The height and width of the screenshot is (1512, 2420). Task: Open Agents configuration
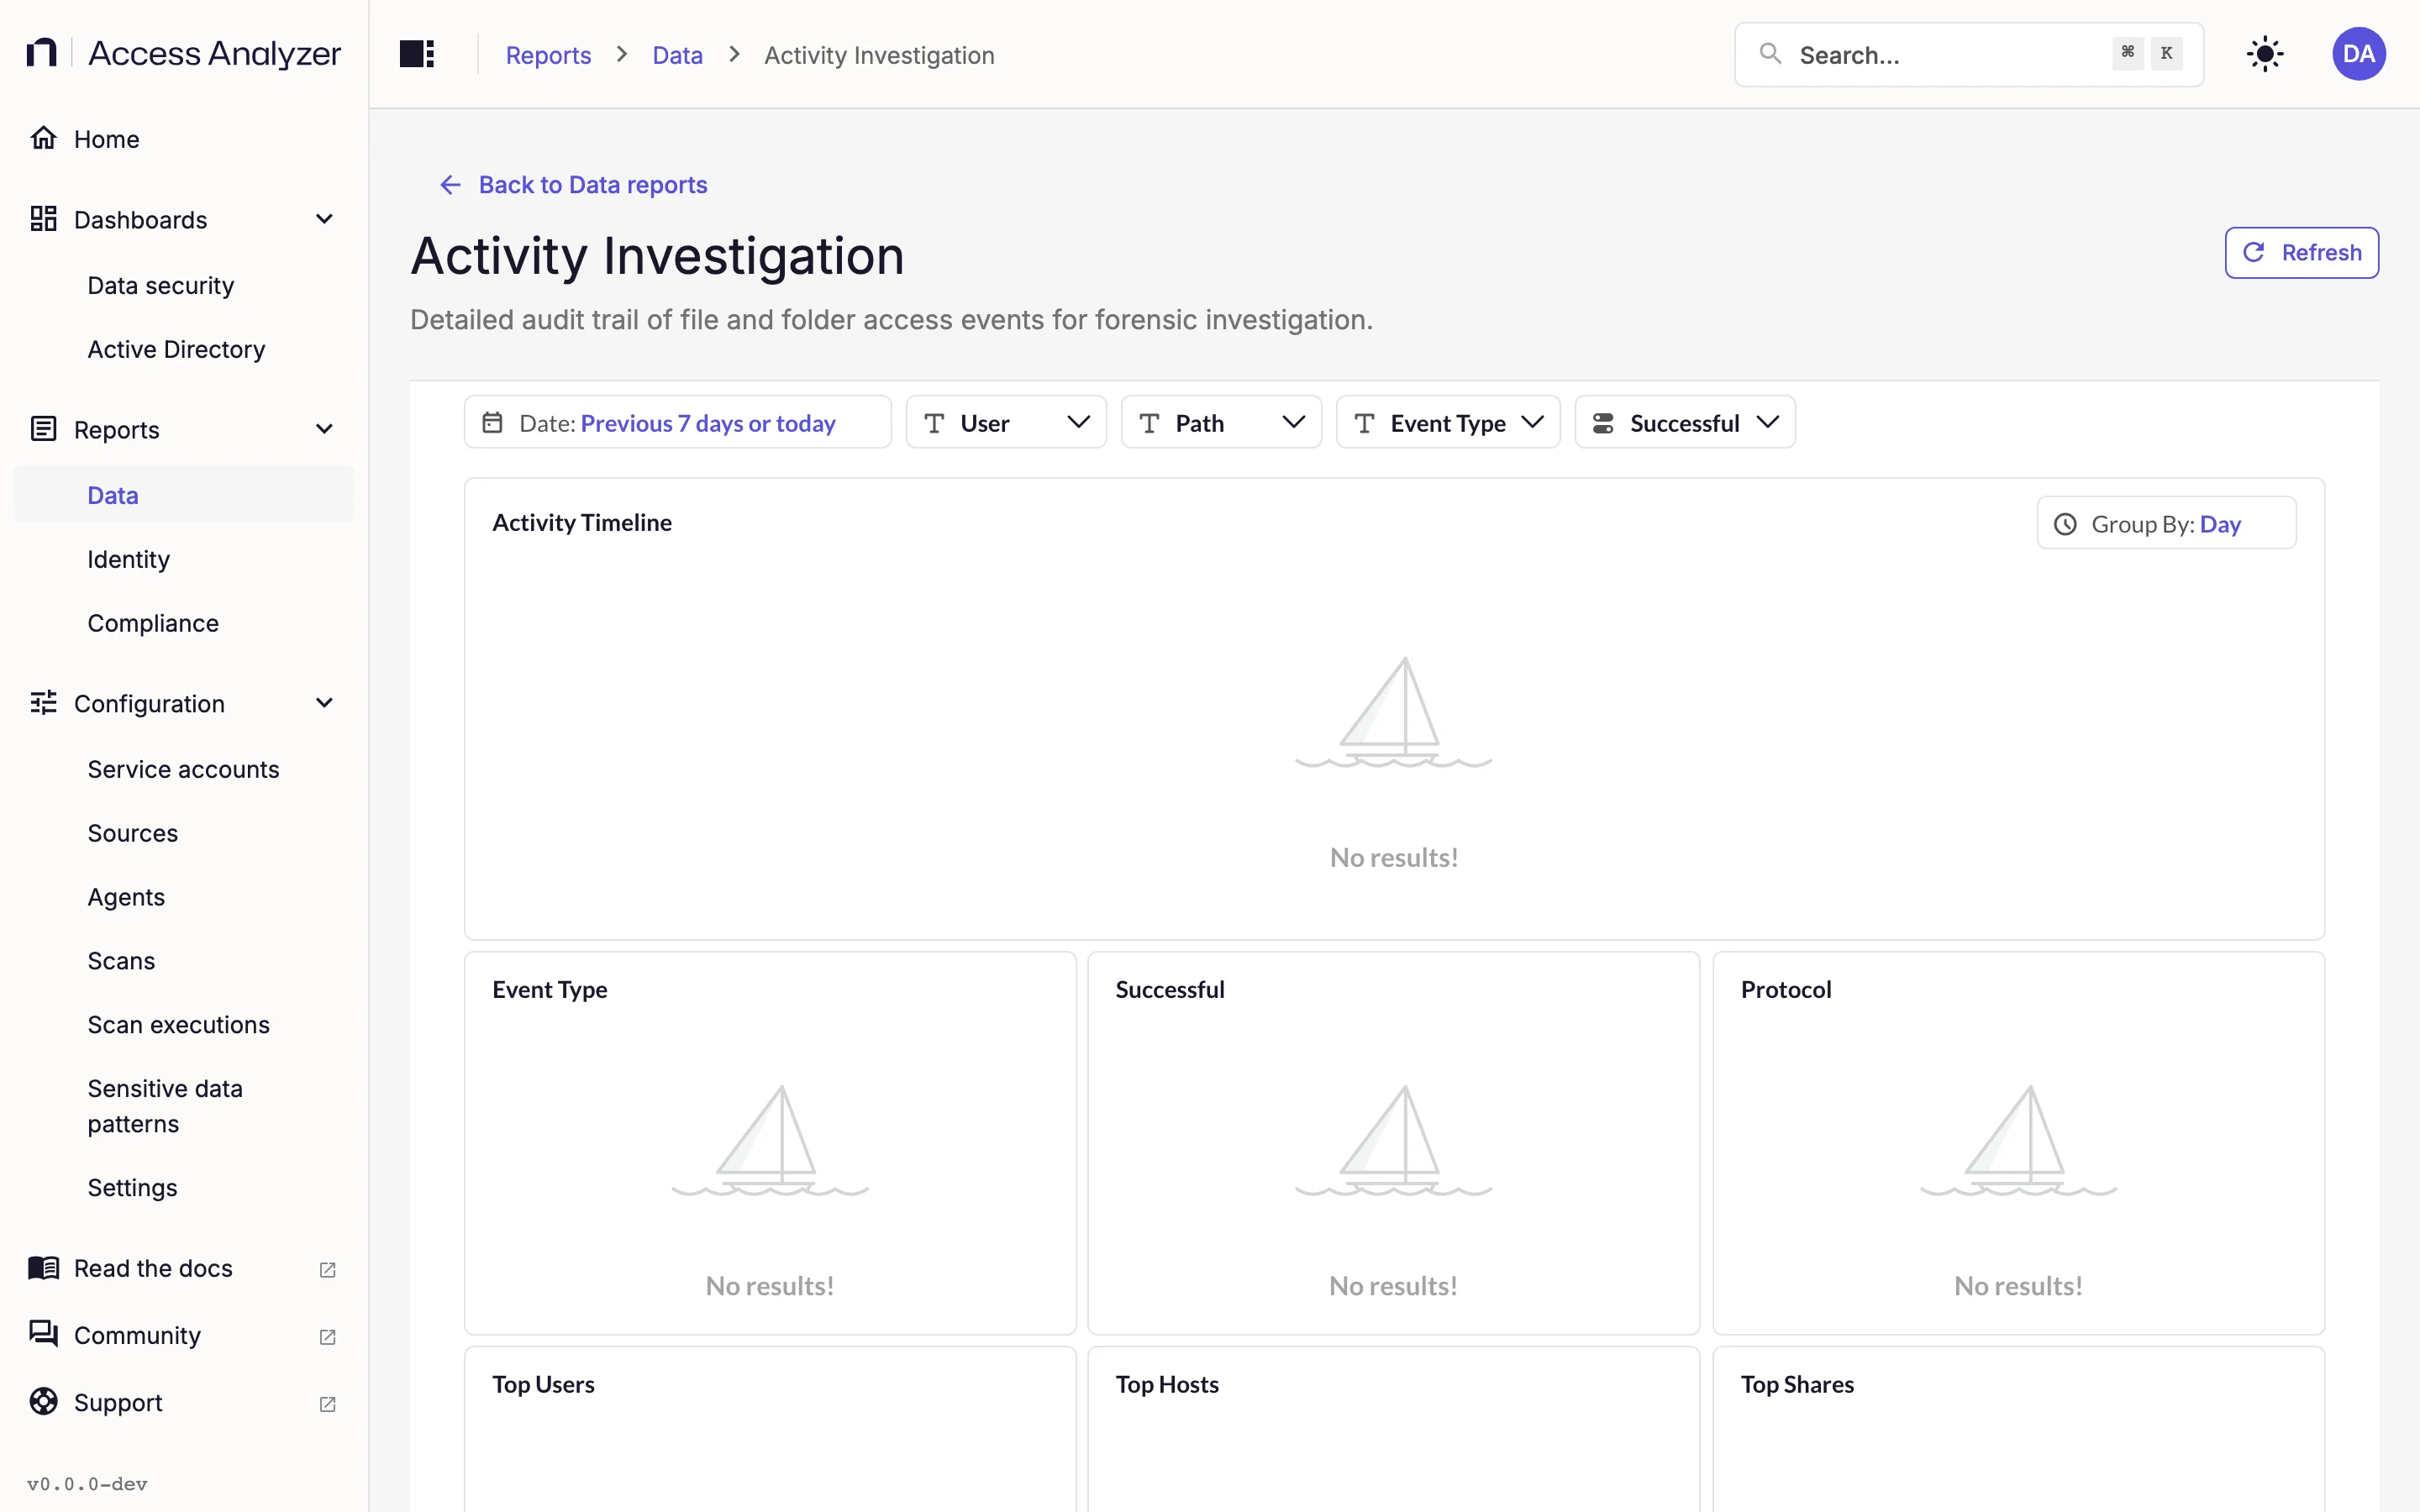pyautogui.click(x=184, y=897)
